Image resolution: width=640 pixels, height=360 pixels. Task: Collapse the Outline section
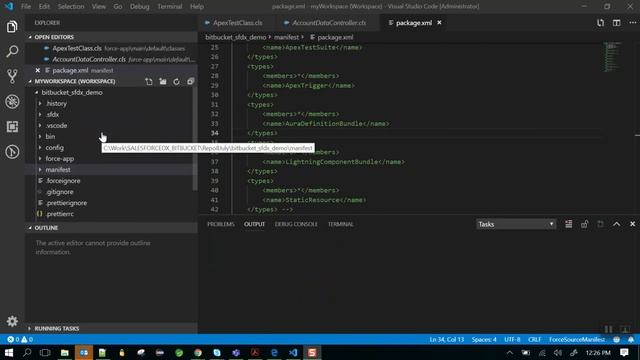[x=111, y=228]
